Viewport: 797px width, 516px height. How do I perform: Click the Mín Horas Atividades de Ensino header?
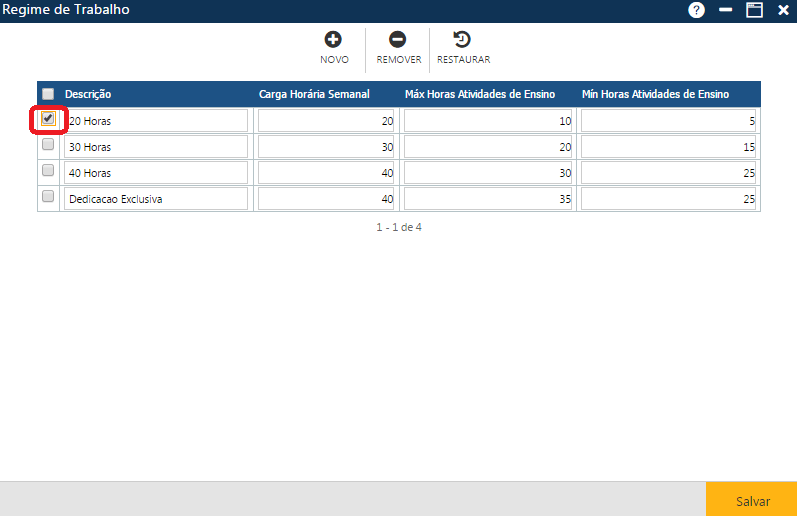pos(655,94)
